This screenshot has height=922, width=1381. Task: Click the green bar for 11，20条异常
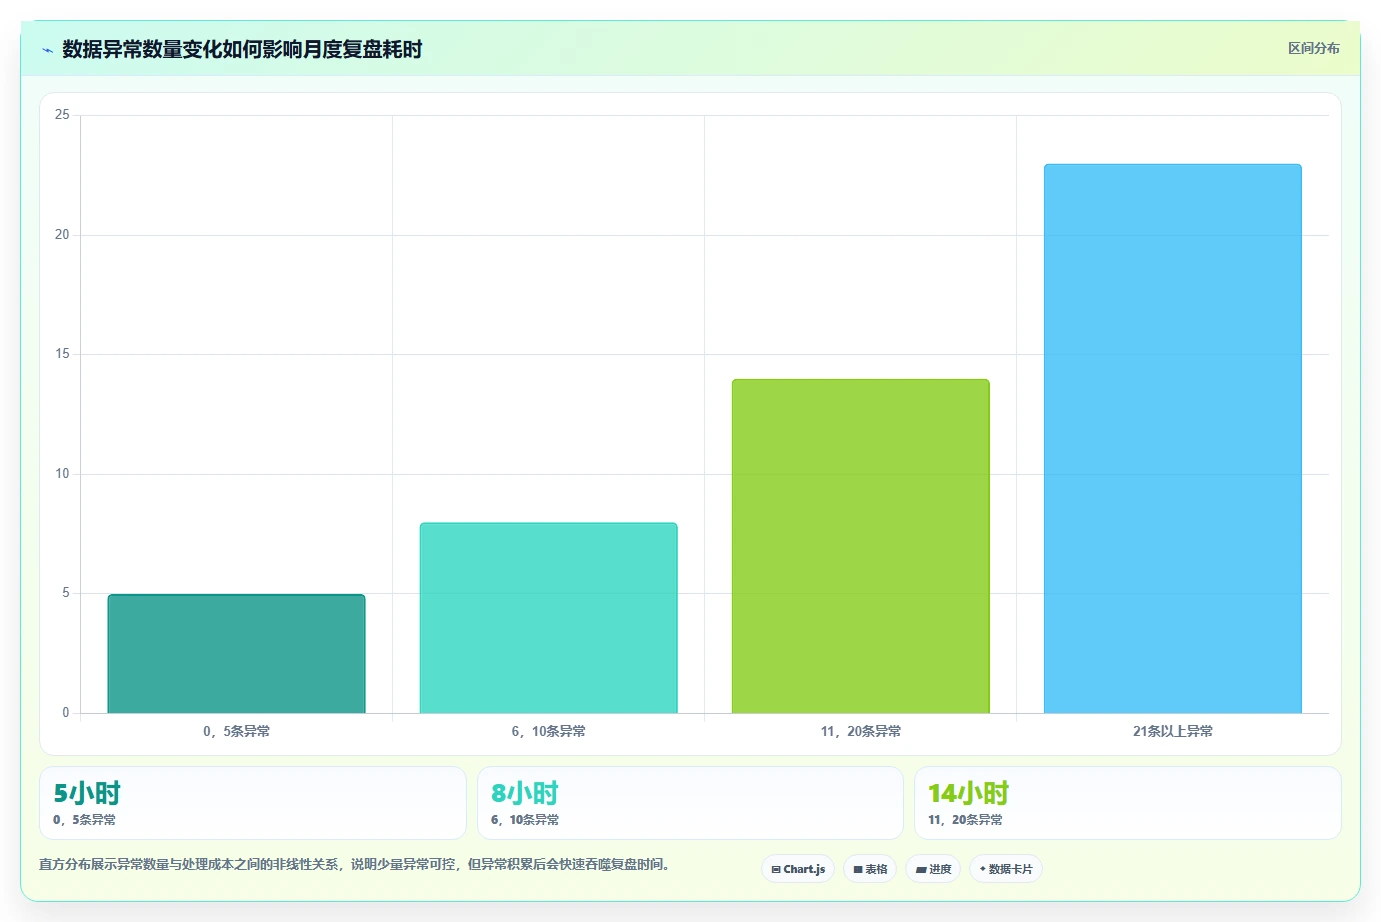click(x=860, y=546)
